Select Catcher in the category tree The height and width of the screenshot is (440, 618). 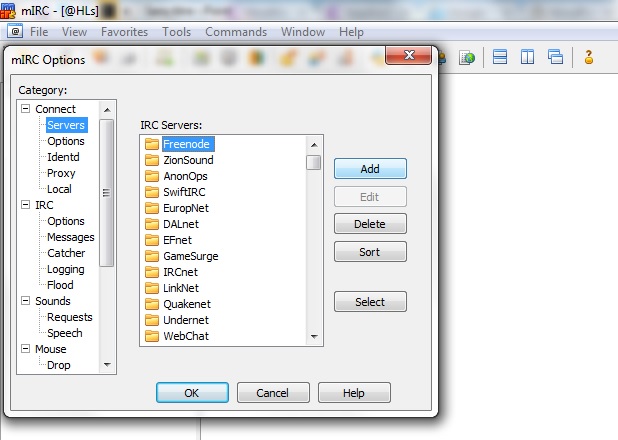pyautogui.click(x=66, y=253)
